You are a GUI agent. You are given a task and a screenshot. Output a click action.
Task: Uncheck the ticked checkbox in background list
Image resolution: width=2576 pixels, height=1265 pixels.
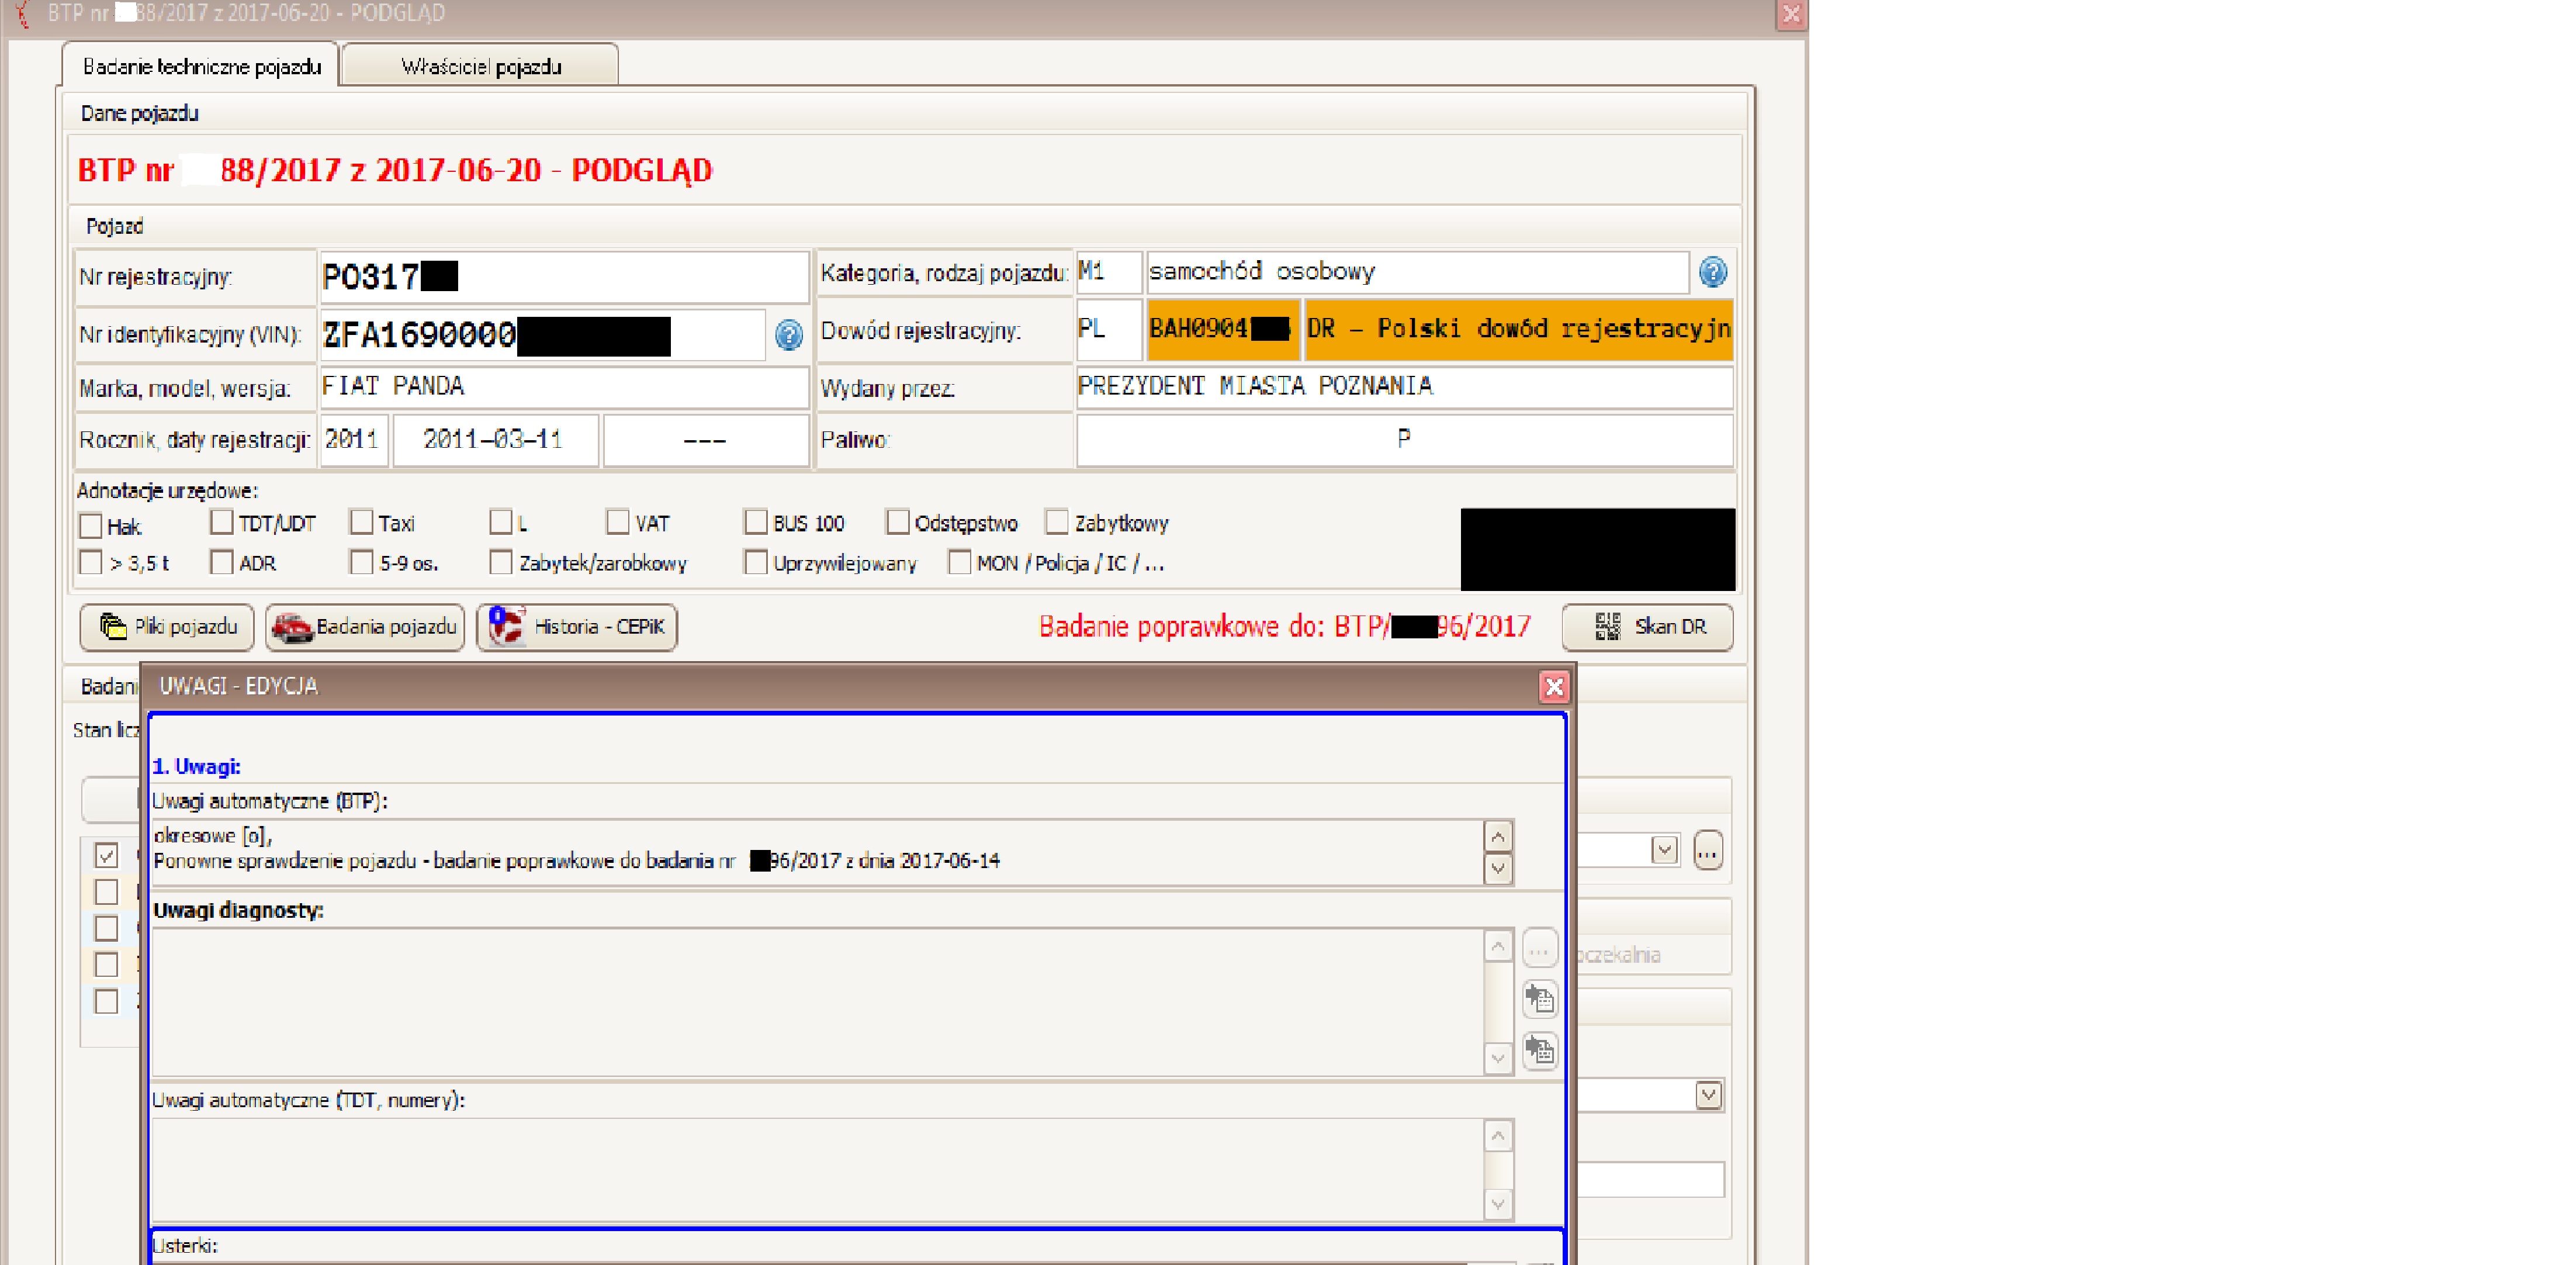tap(106, 856)
